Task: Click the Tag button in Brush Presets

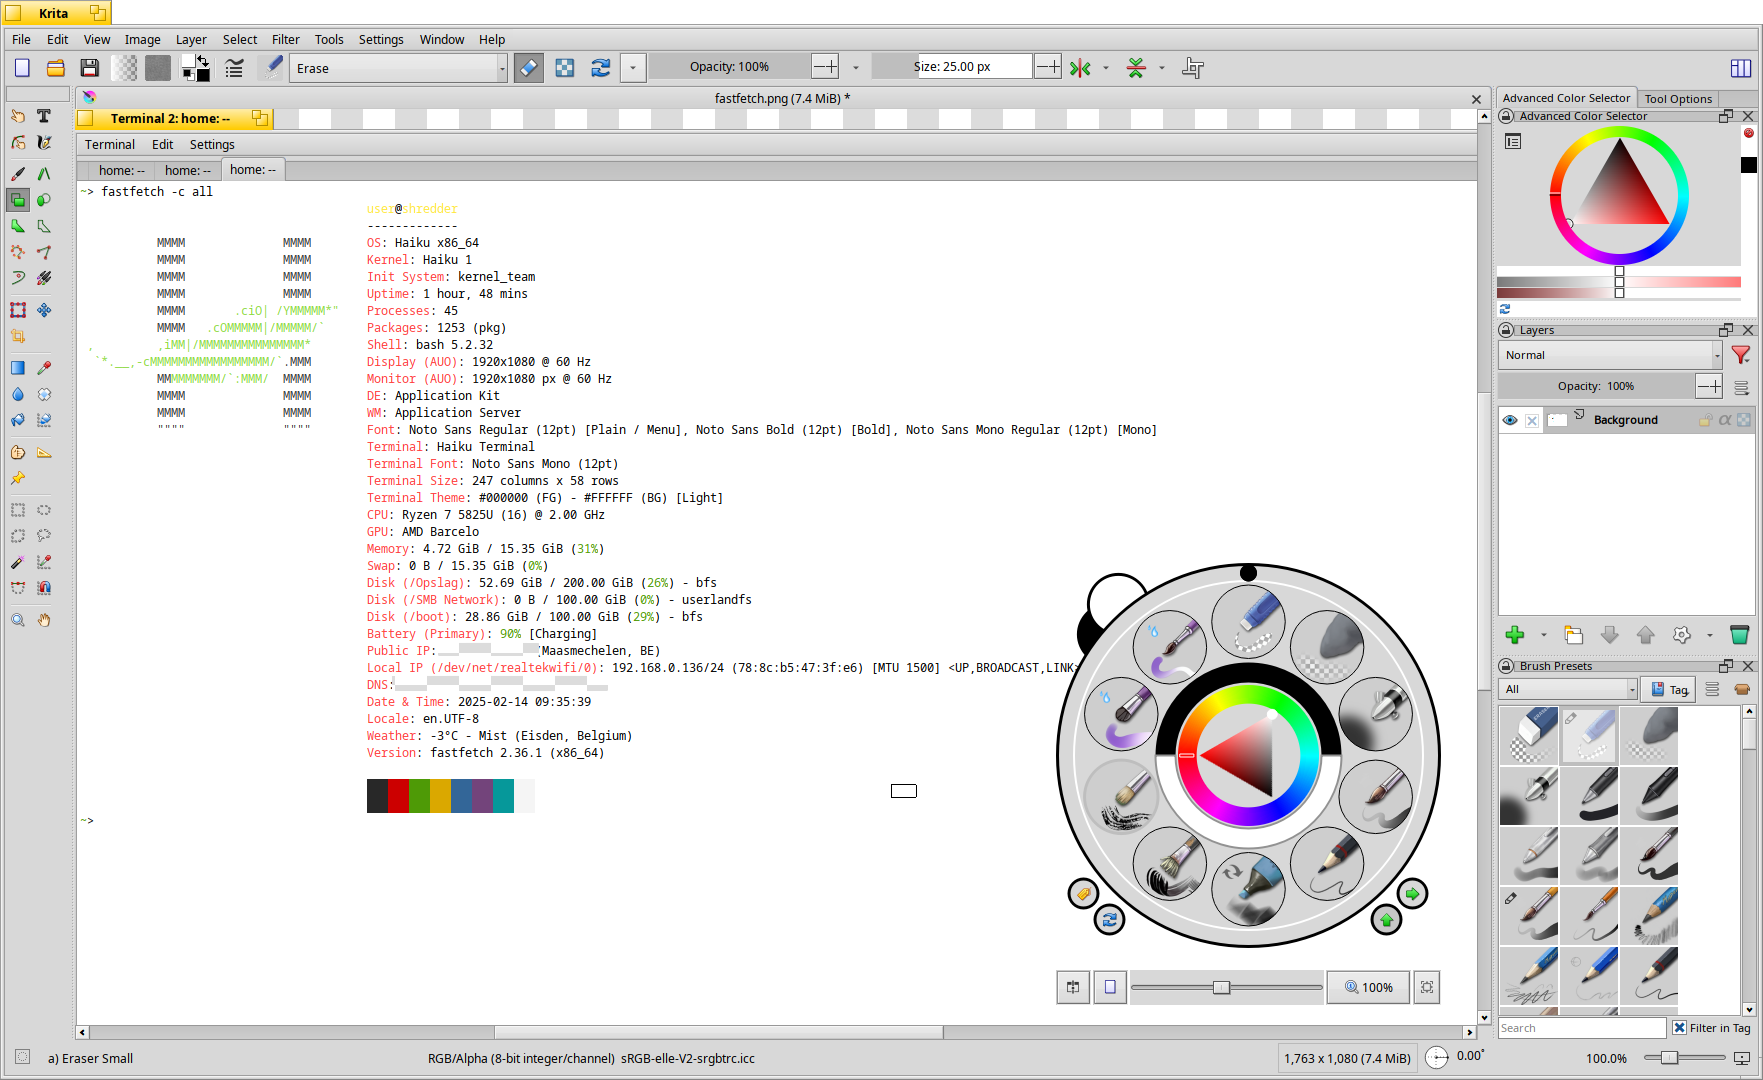Action: [1669, 689]
